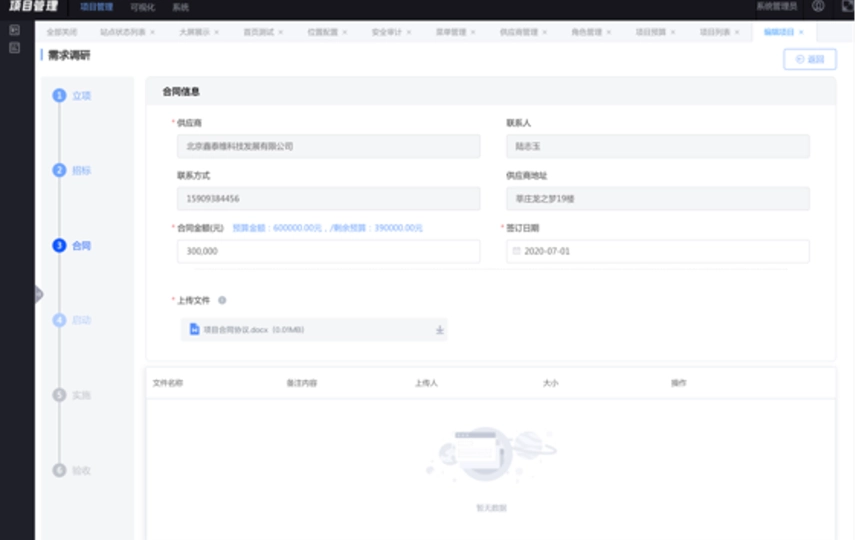Click the 联系人 input field
This screenshot has height=540, width=856.
pos(658,146)
